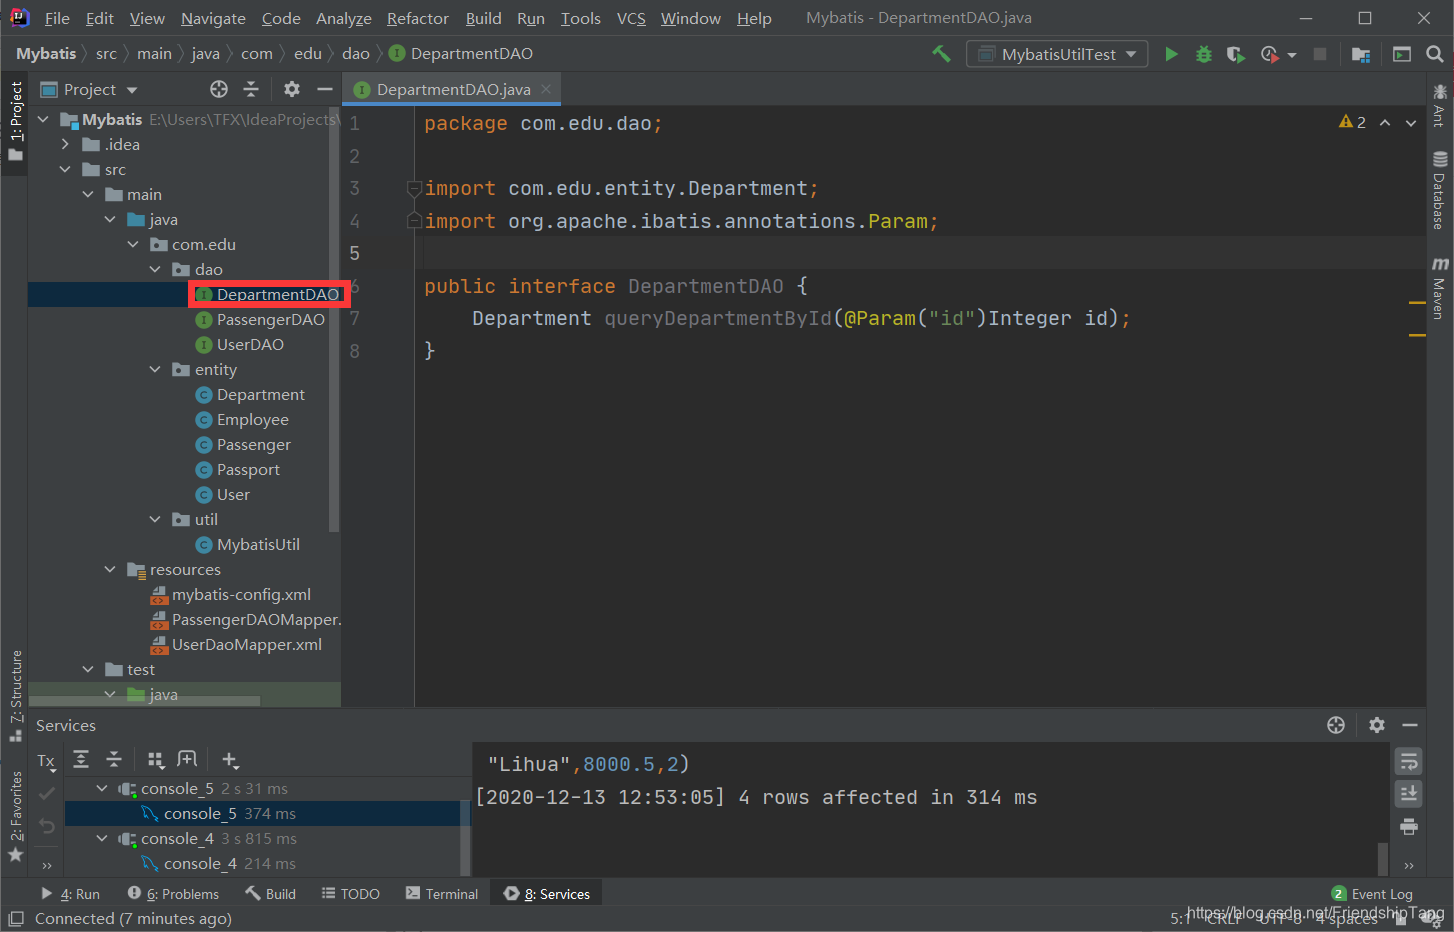Viewport: 1454px width, 932px height.
Task: Run with Coverage shield icon
Action: click(x=1236, y=54)
